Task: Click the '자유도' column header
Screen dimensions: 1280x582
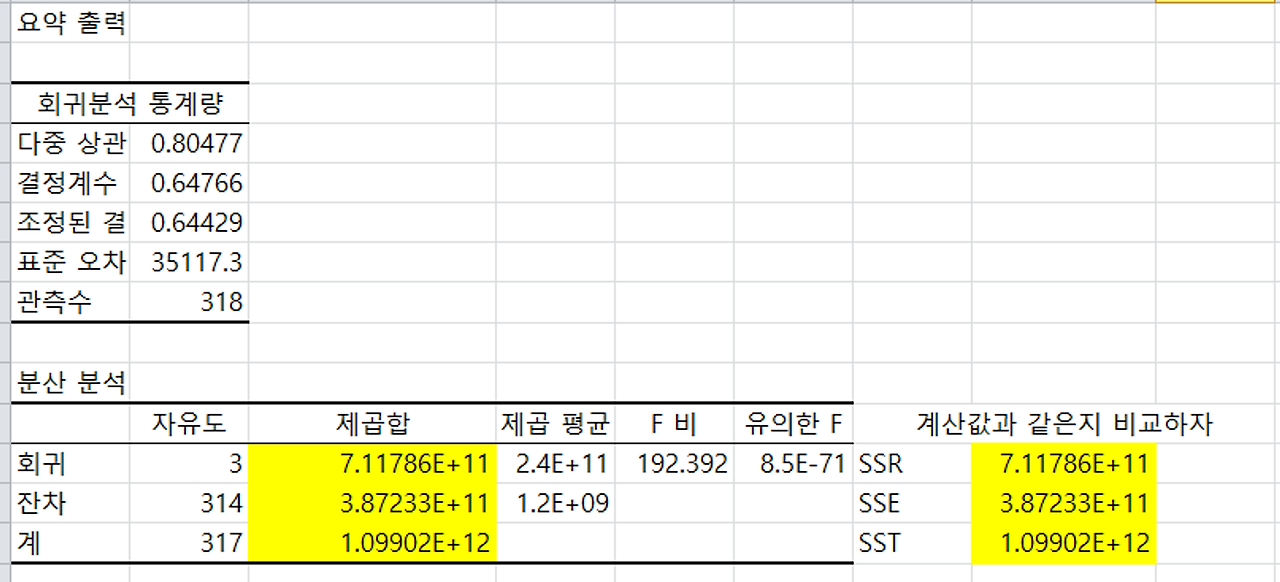Action: 189,424
